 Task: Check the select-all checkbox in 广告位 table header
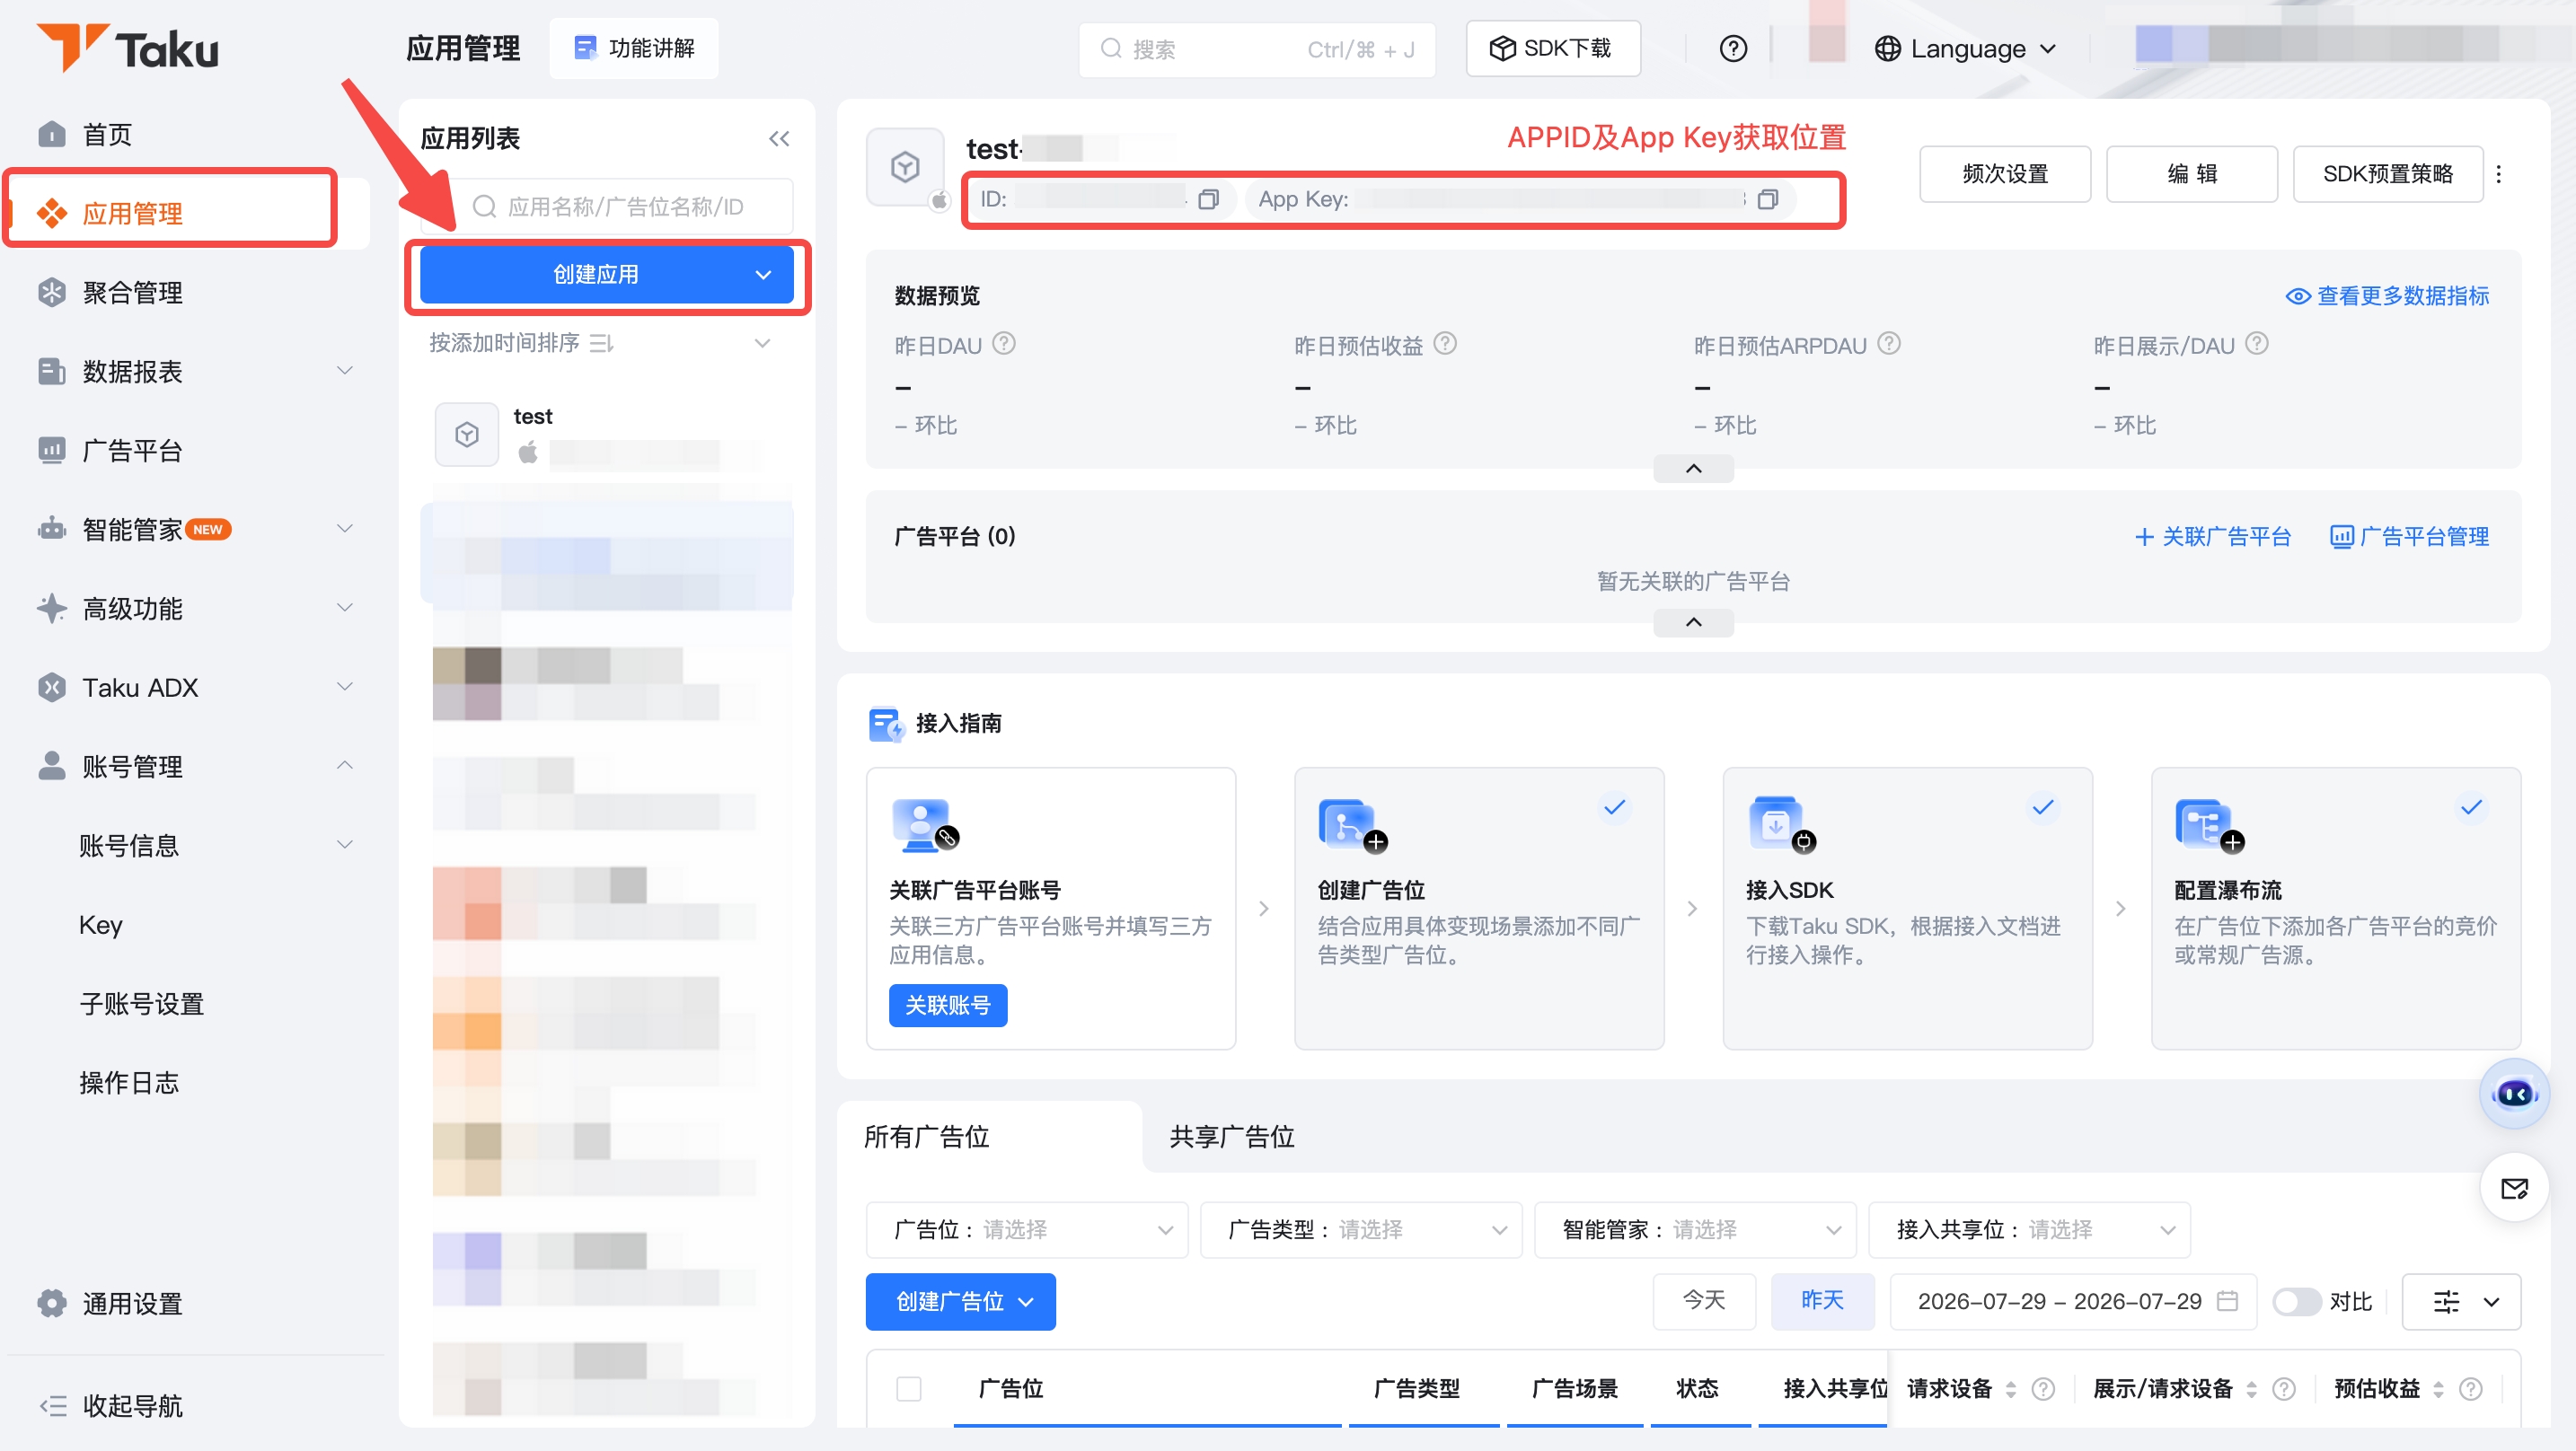[x=909, y=1389]
